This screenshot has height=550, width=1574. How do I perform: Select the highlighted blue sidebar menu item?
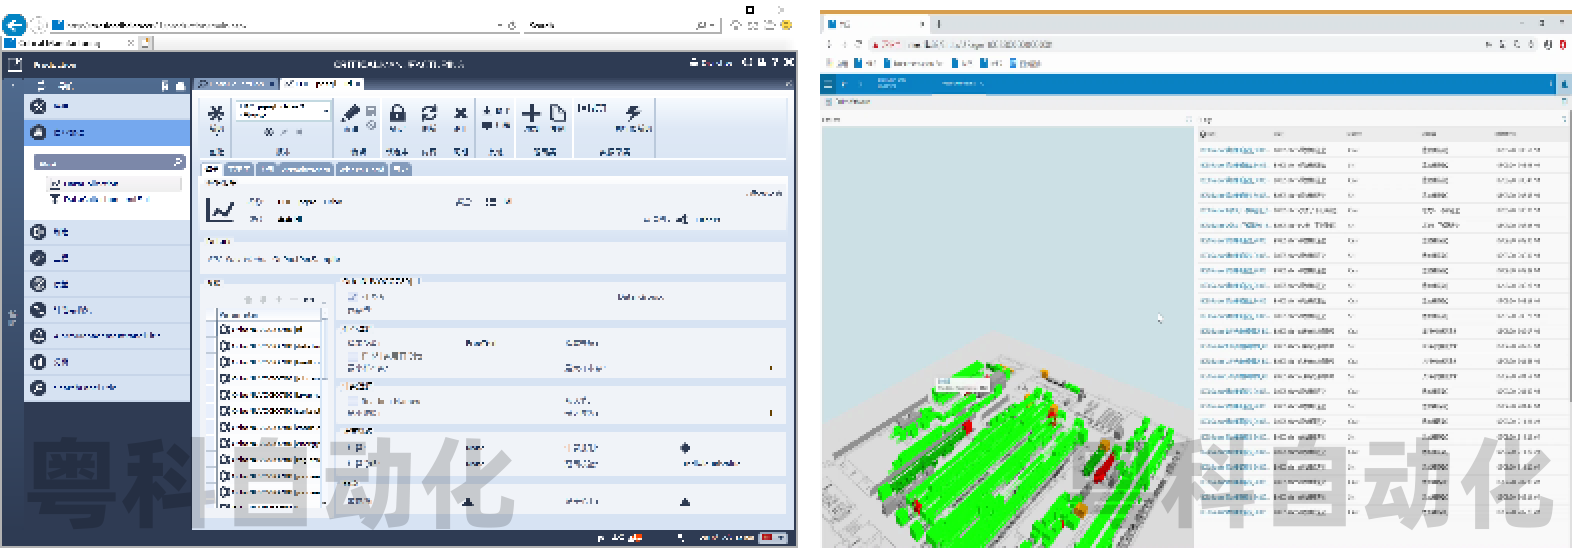pyautogui.click(x=107, y=132)
